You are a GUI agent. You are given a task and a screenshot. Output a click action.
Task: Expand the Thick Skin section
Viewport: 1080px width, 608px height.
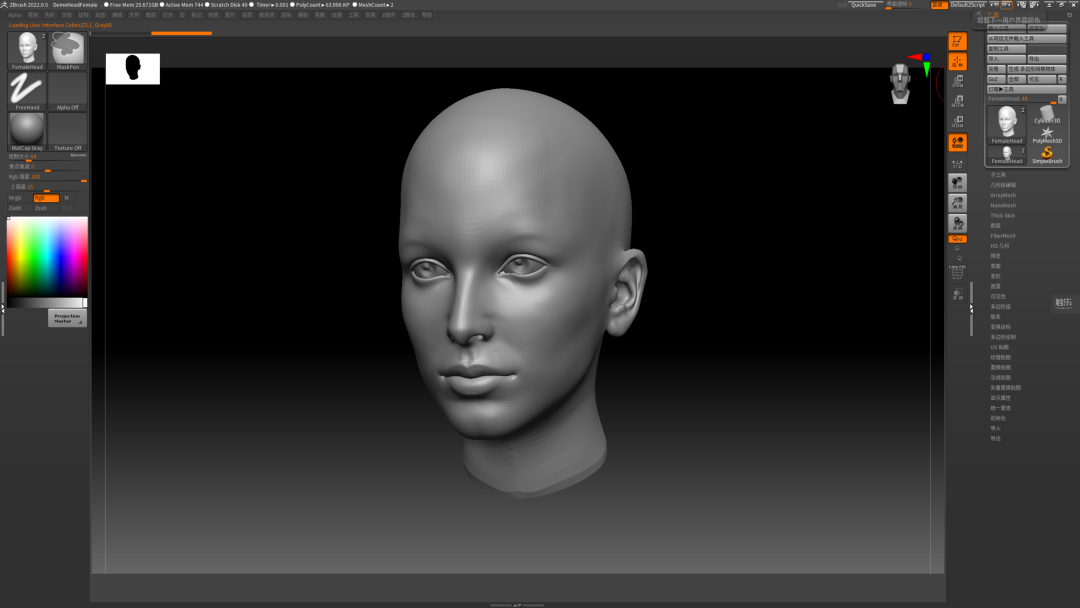click(1003, 215)
